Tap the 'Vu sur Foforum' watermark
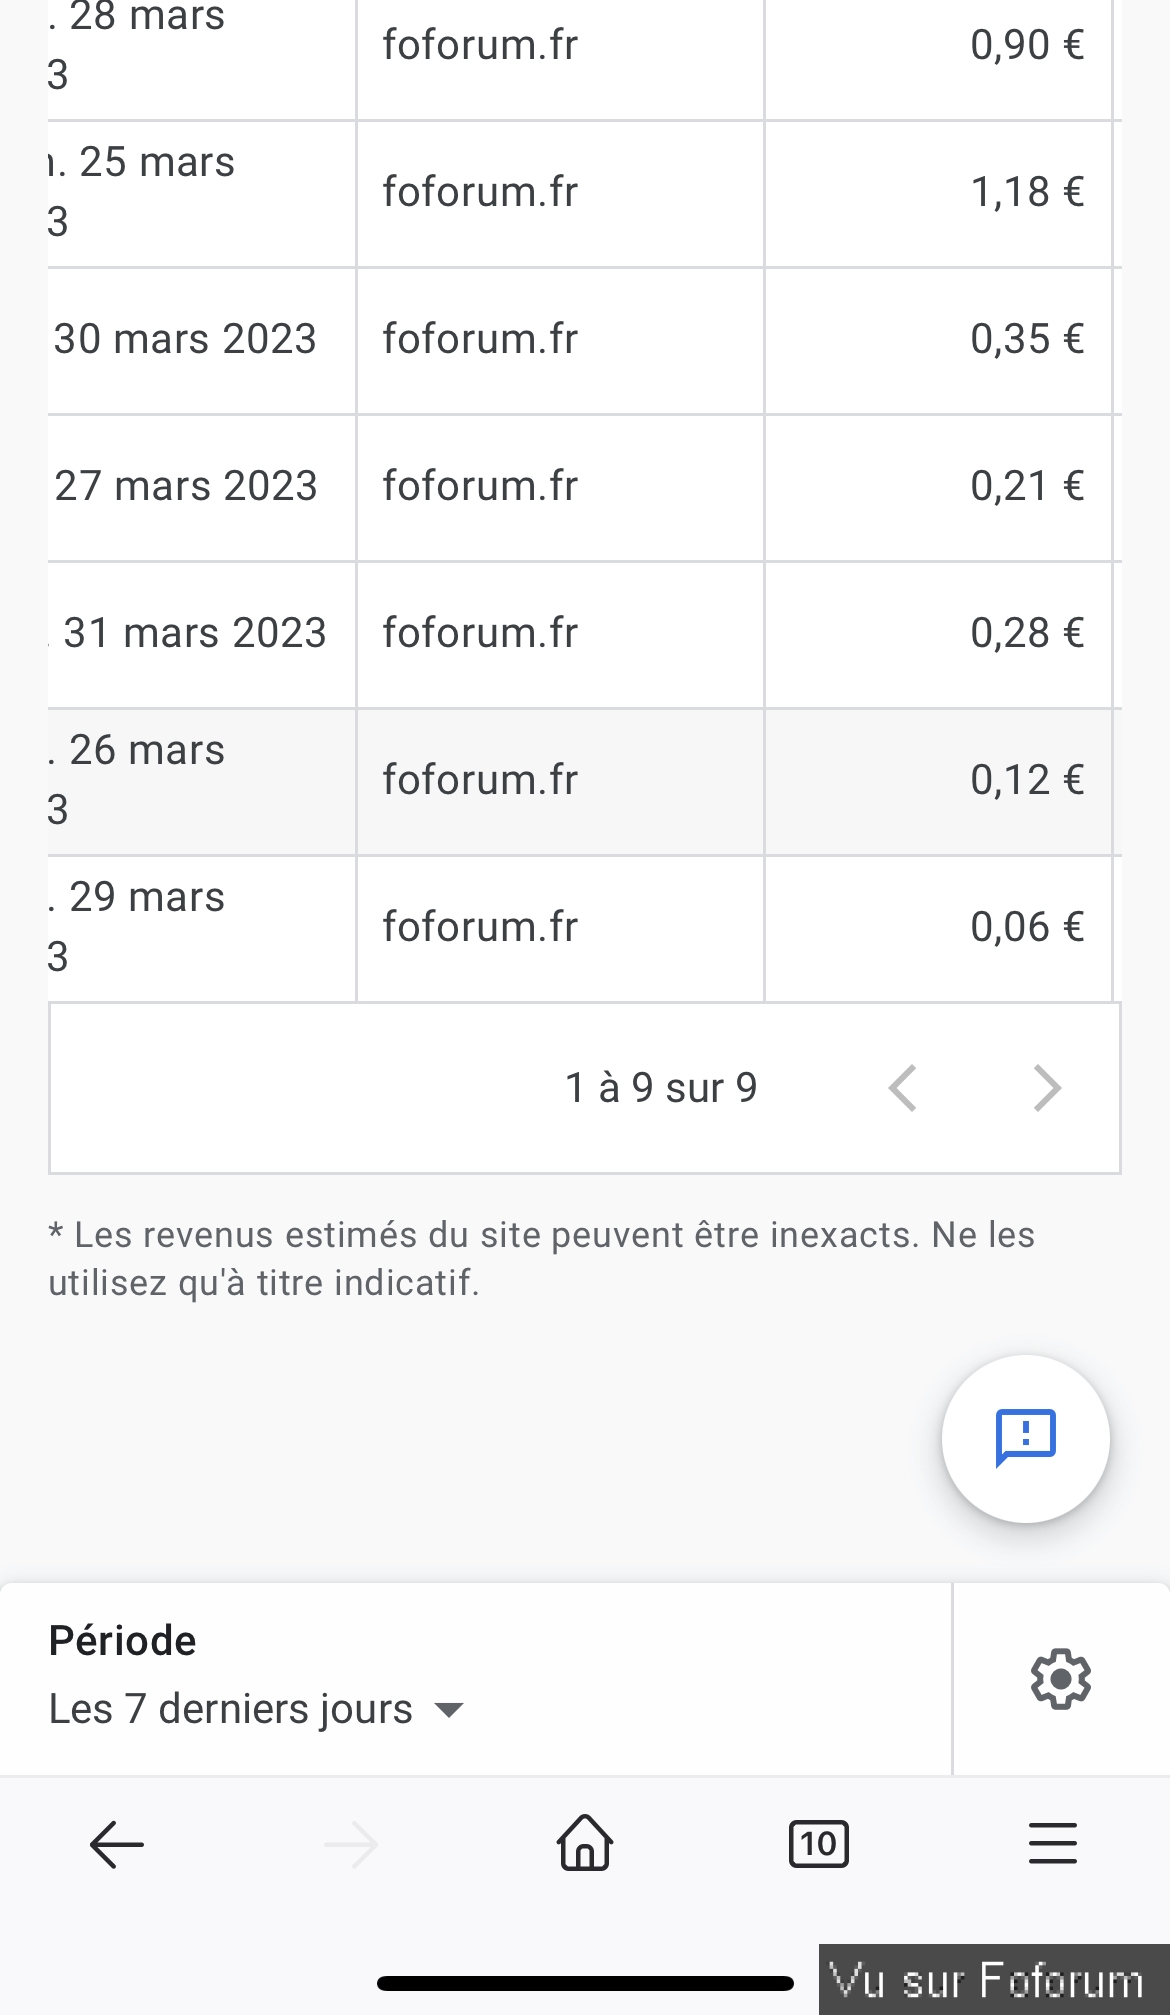Image resolution: width=1170 pixels, height=2015 pixels. tap(987, 1980)
